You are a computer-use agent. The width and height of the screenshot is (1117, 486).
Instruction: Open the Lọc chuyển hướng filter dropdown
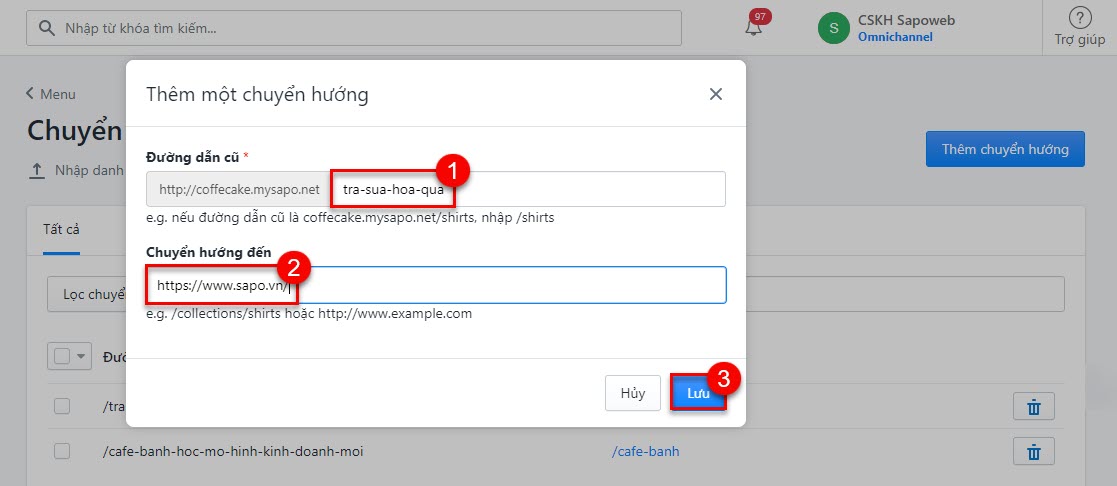point(86,294)
